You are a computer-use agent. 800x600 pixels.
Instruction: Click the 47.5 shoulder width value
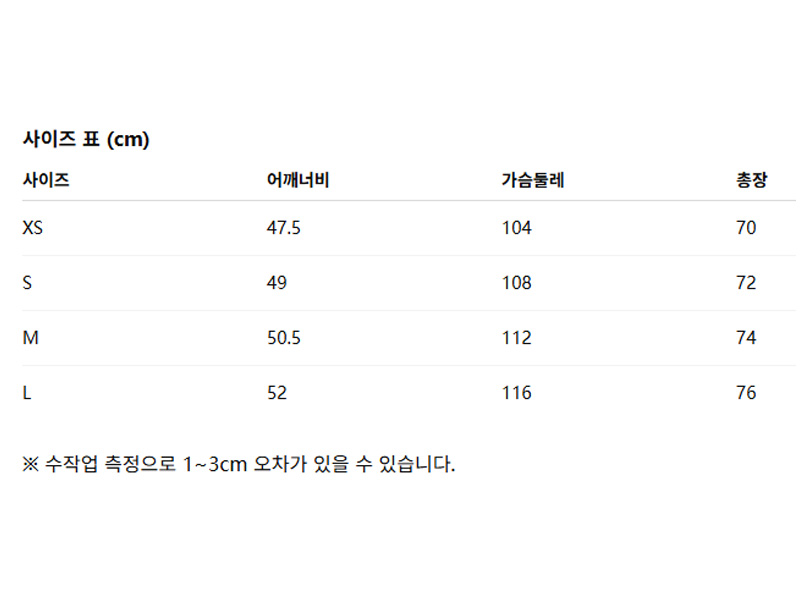tap(283, 228)
